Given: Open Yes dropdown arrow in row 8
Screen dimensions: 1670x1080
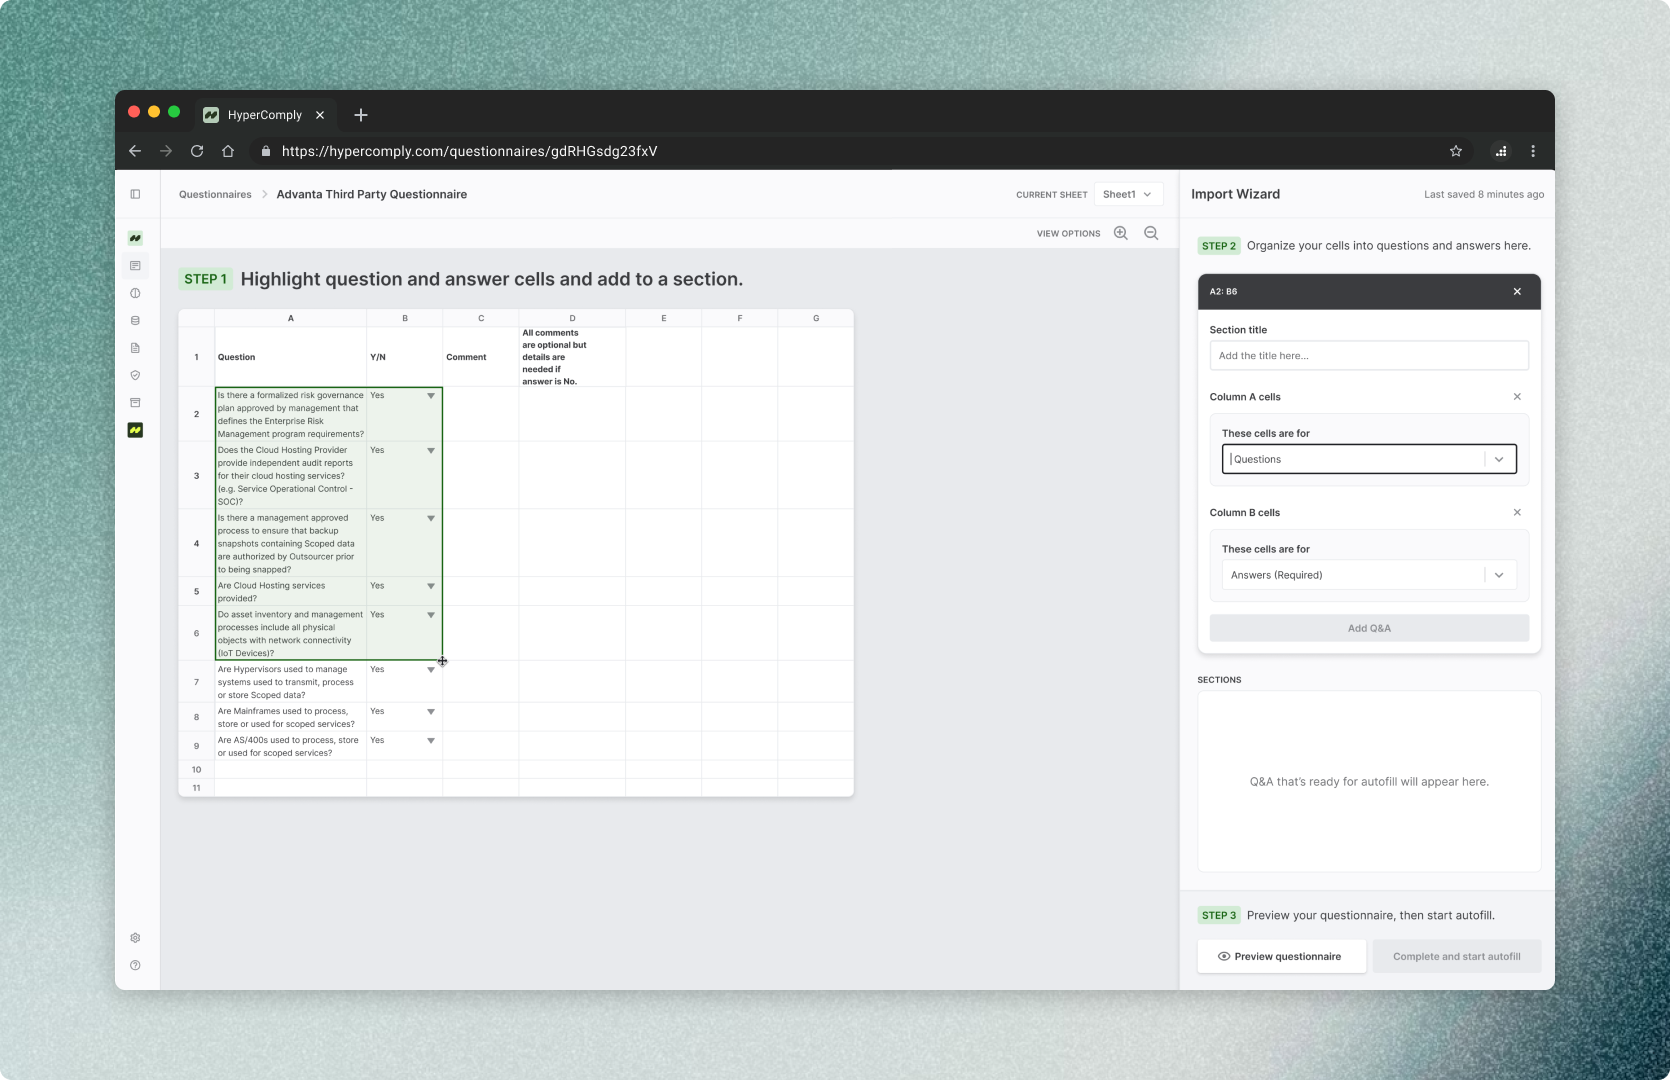Looking at the screenshot, I should pos(431,712).
